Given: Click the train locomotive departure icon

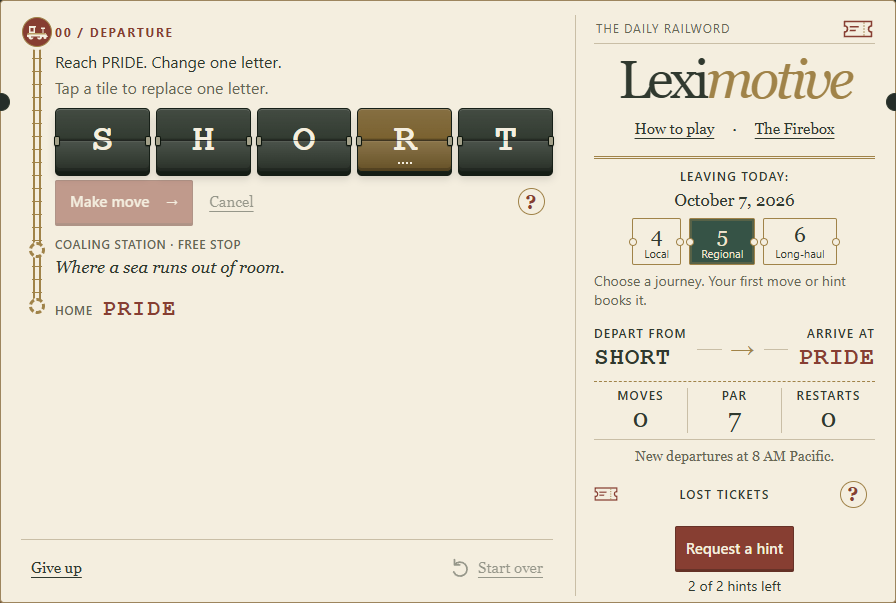Looking at the screenshot, I should 37,32.
